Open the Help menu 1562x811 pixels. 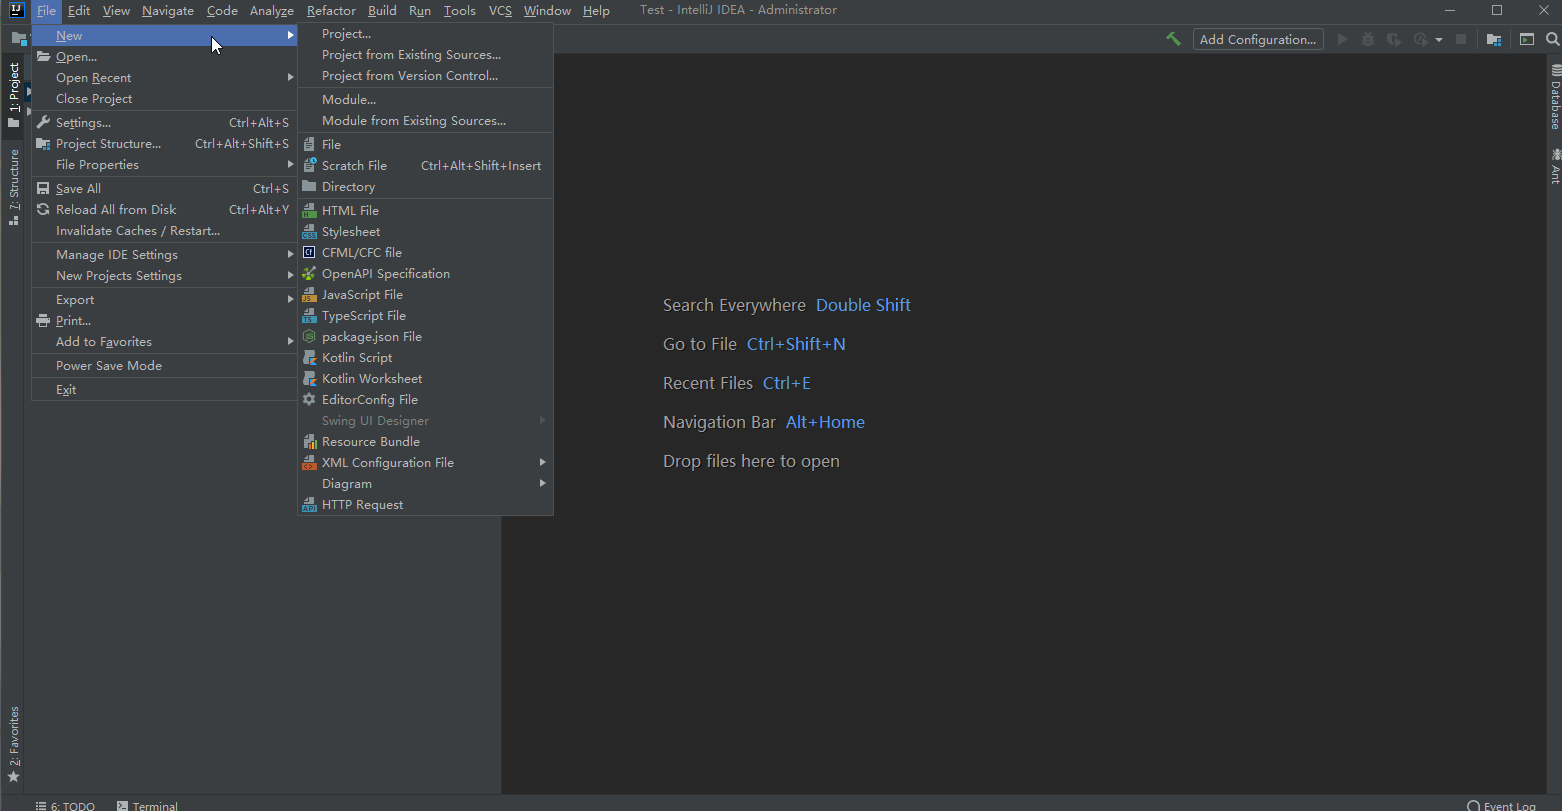pos(596,11)
